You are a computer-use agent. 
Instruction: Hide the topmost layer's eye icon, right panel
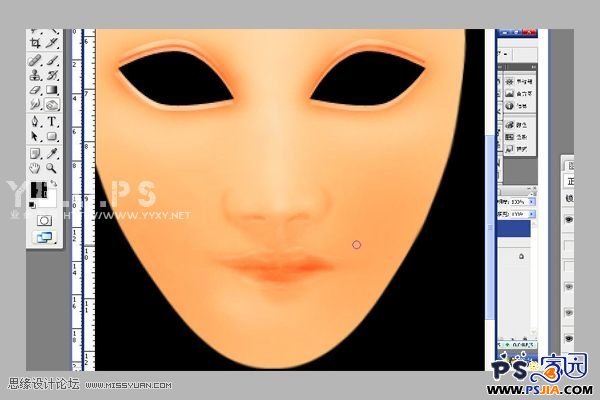point(569,219)
